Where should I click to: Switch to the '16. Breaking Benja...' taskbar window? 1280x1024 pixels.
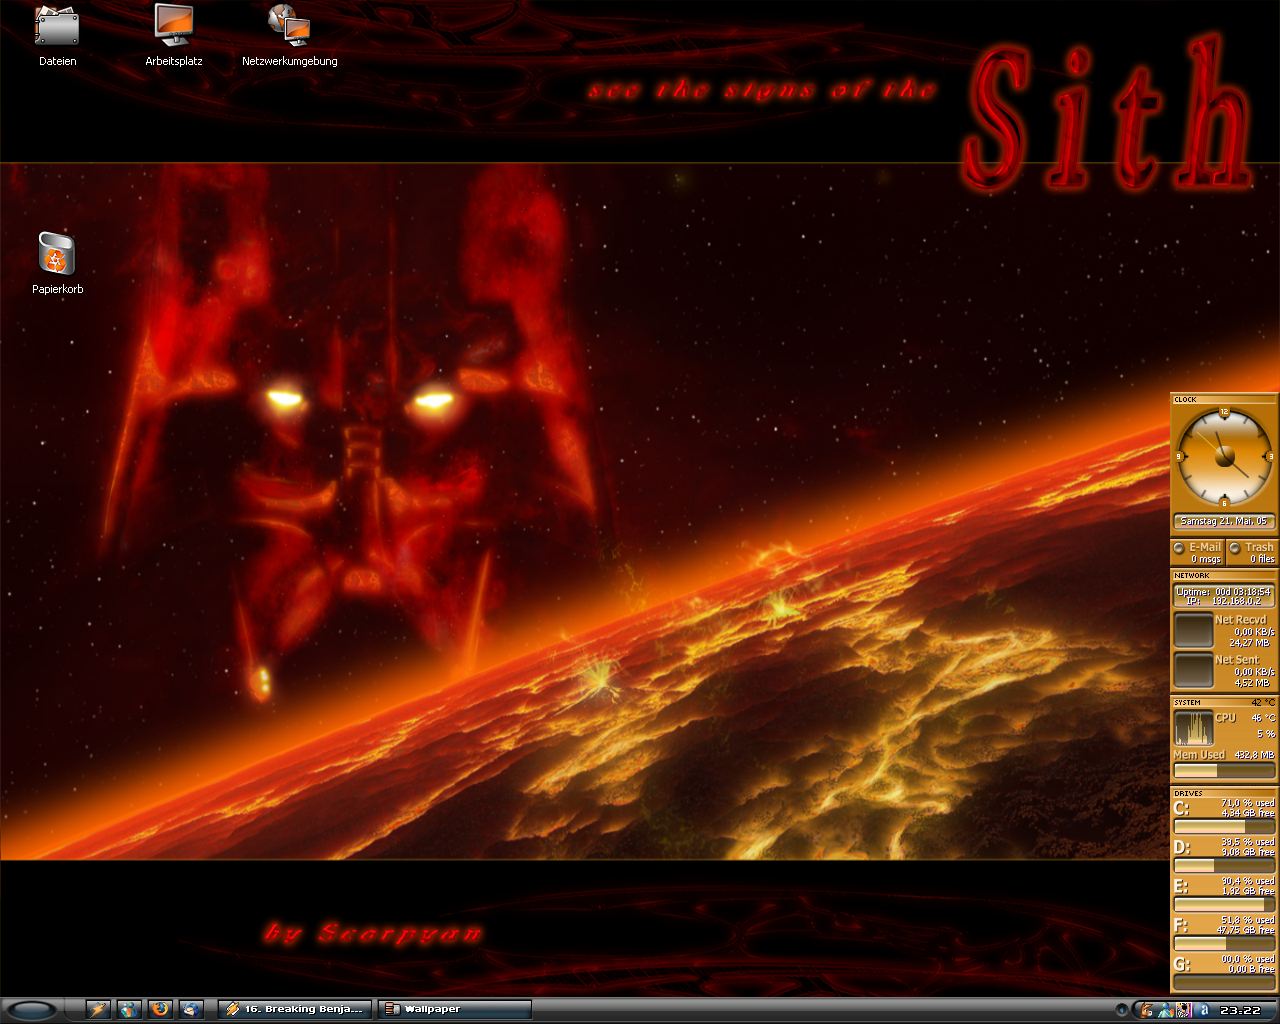click(294, 1009)
